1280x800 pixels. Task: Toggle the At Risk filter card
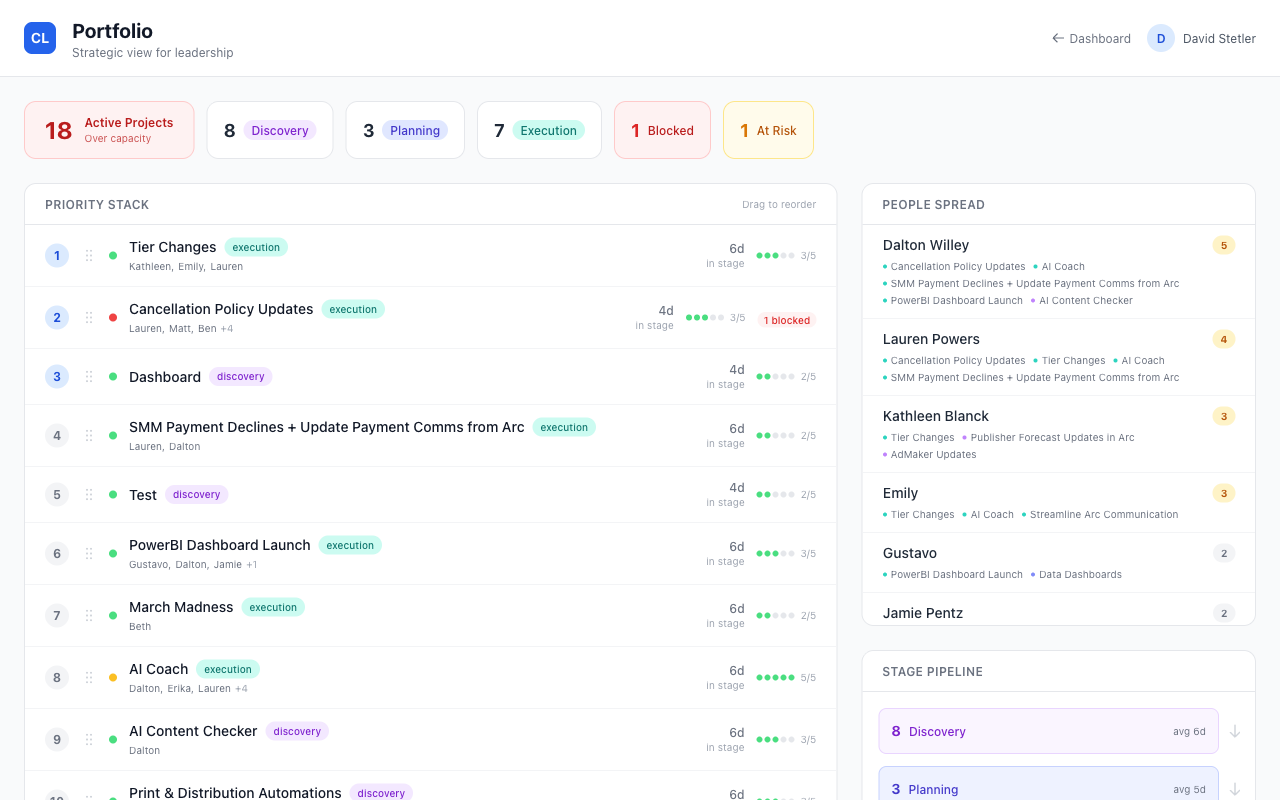coord(768,130)
